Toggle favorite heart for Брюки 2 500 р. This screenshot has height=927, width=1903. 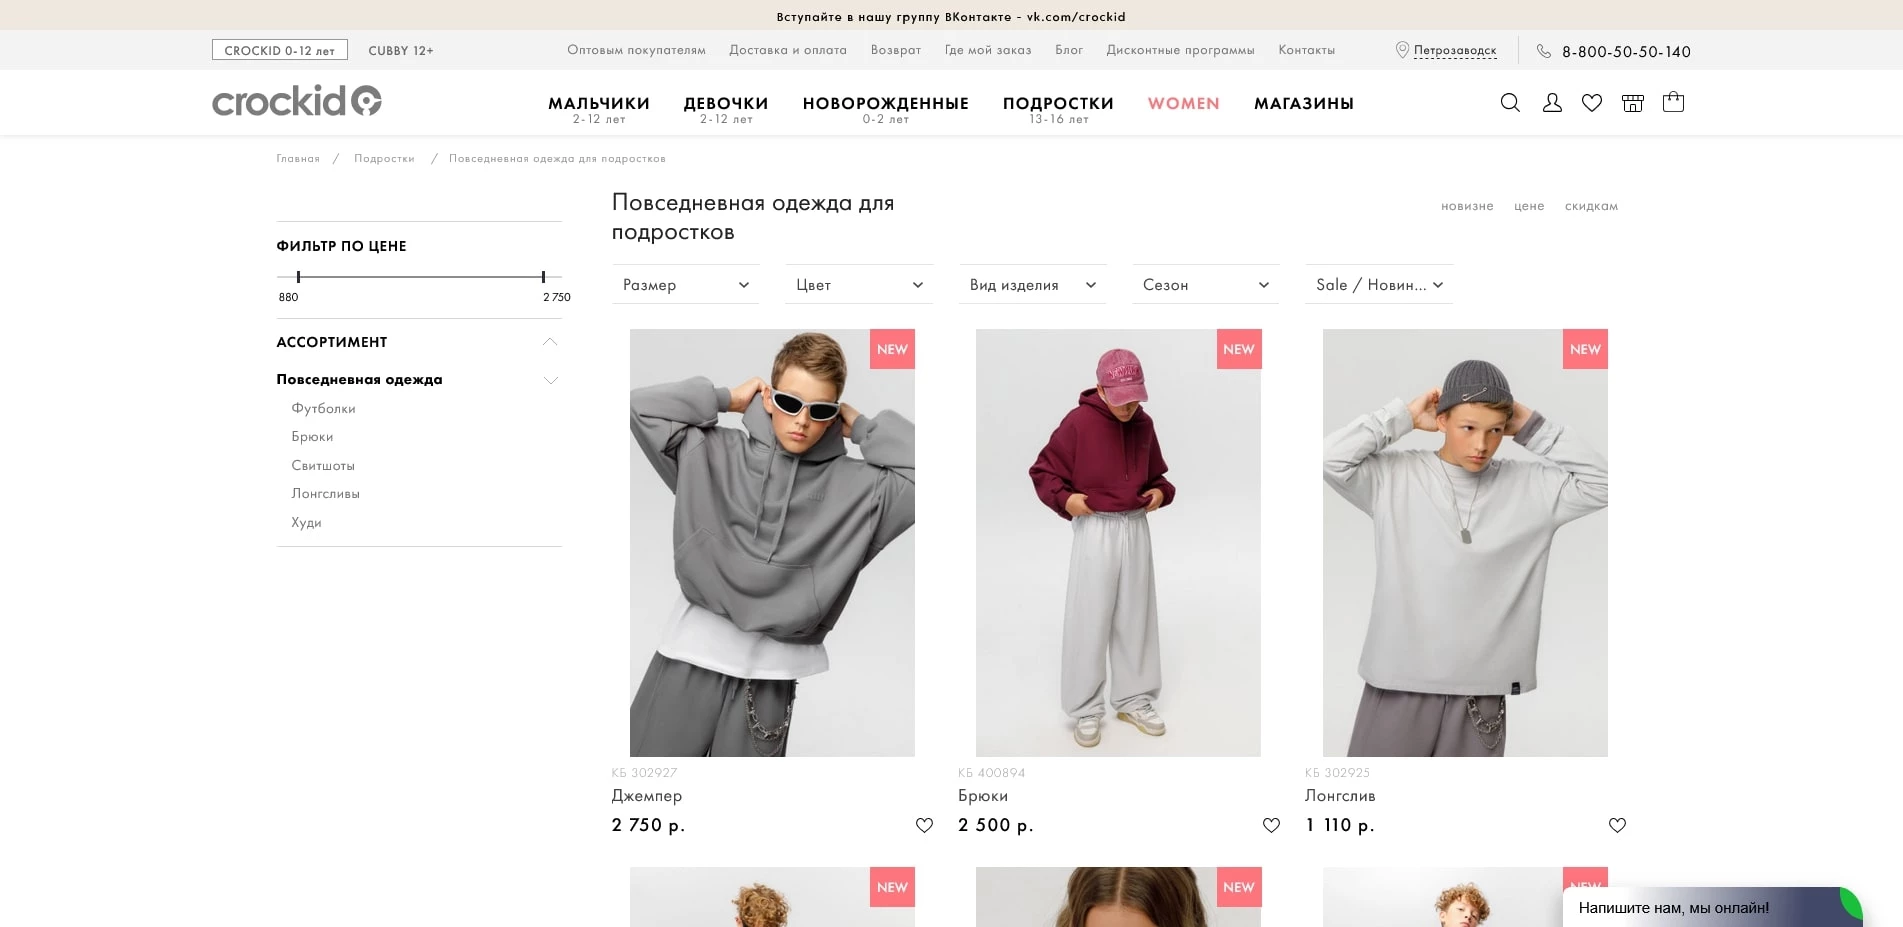pyautogui.click(x=1271, y=825)
